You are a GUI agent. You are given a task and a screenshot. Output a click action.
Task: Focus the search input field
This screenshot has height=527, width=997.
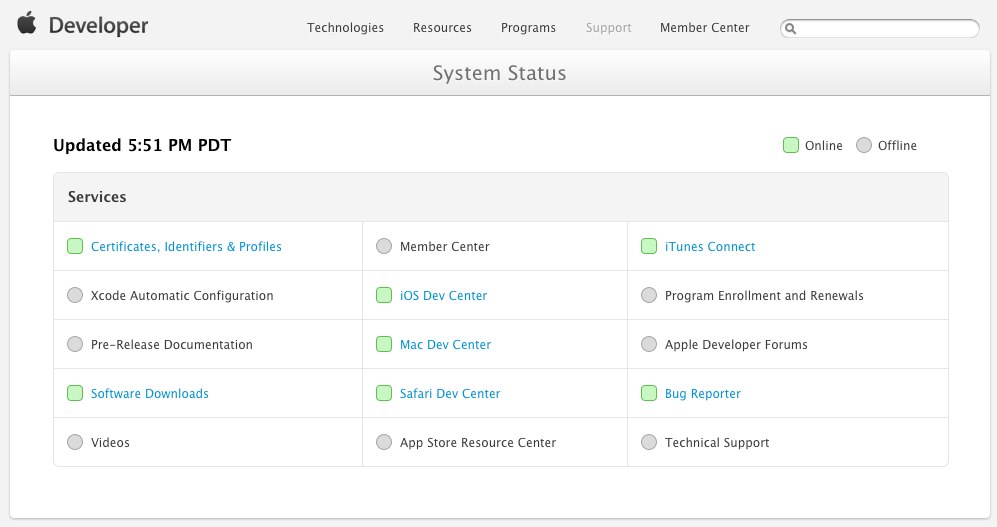(886, 29)
